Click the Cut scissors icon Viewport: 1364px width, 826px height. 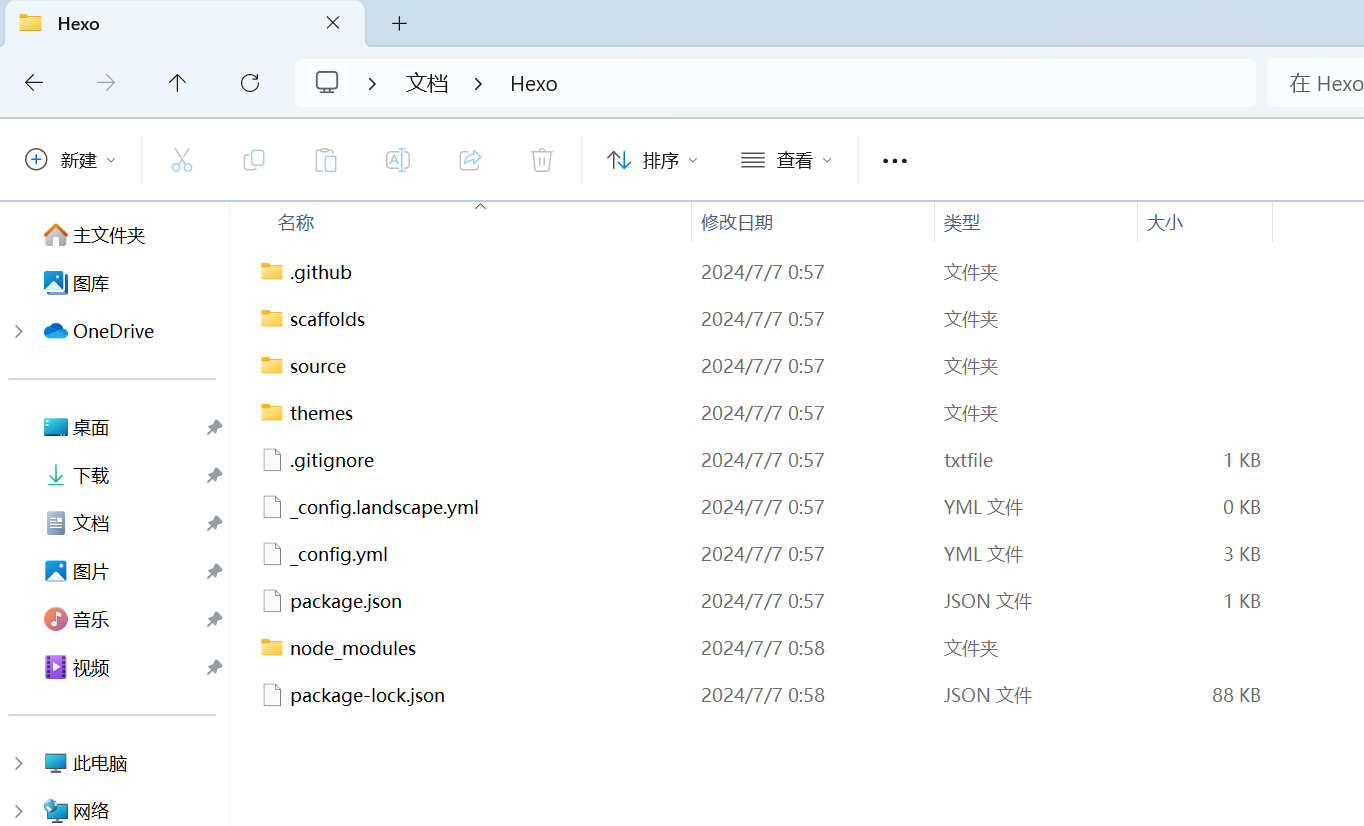[x=181, y=160]
